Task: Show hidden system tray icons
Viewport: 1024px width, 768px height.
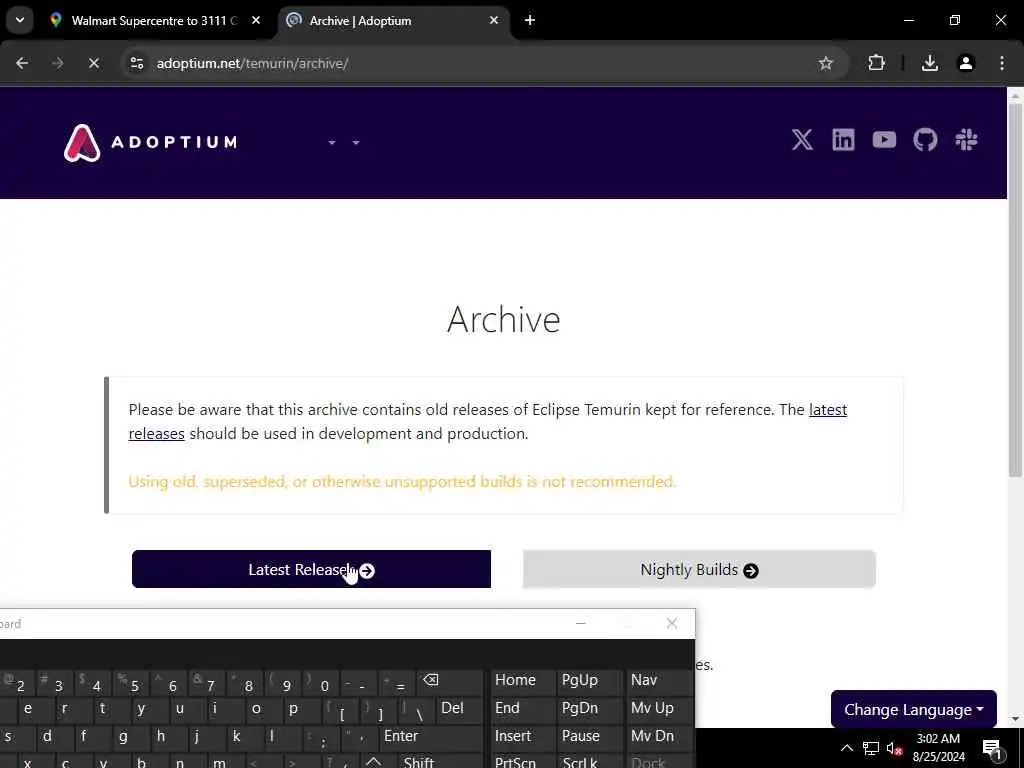Action: tap(846, 748)
